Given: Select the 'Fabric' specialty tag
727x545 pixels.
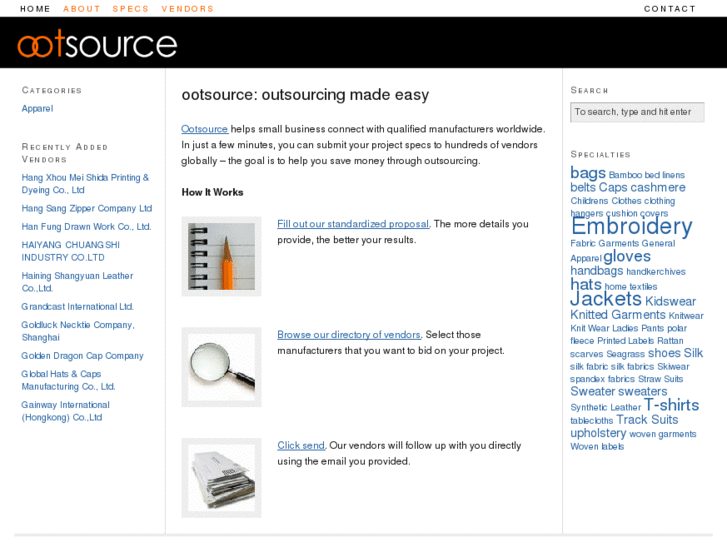Looking at the screenshot, I should [x=583, y=244].
